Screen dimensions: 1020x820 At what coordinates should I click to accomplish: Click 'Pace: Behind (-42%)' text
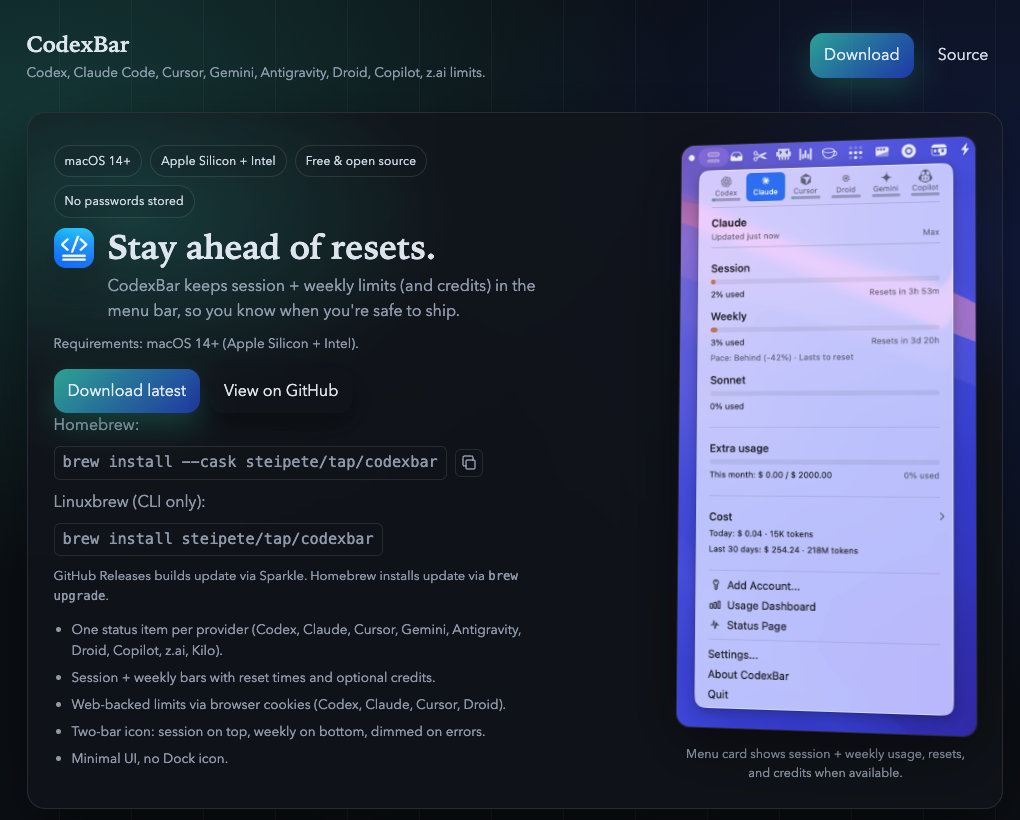752,358
